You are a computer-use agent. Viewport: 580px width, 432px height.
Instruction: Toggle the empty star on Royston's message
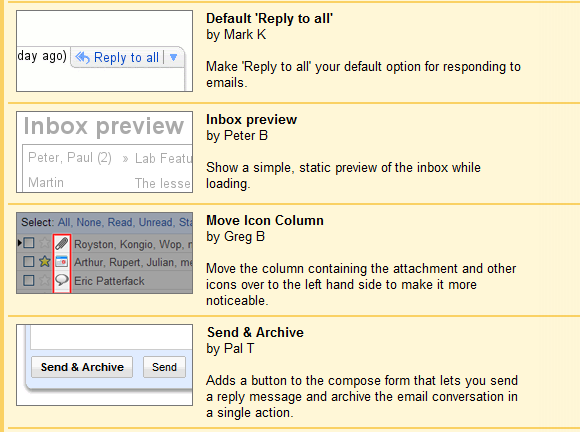point(45,243)
